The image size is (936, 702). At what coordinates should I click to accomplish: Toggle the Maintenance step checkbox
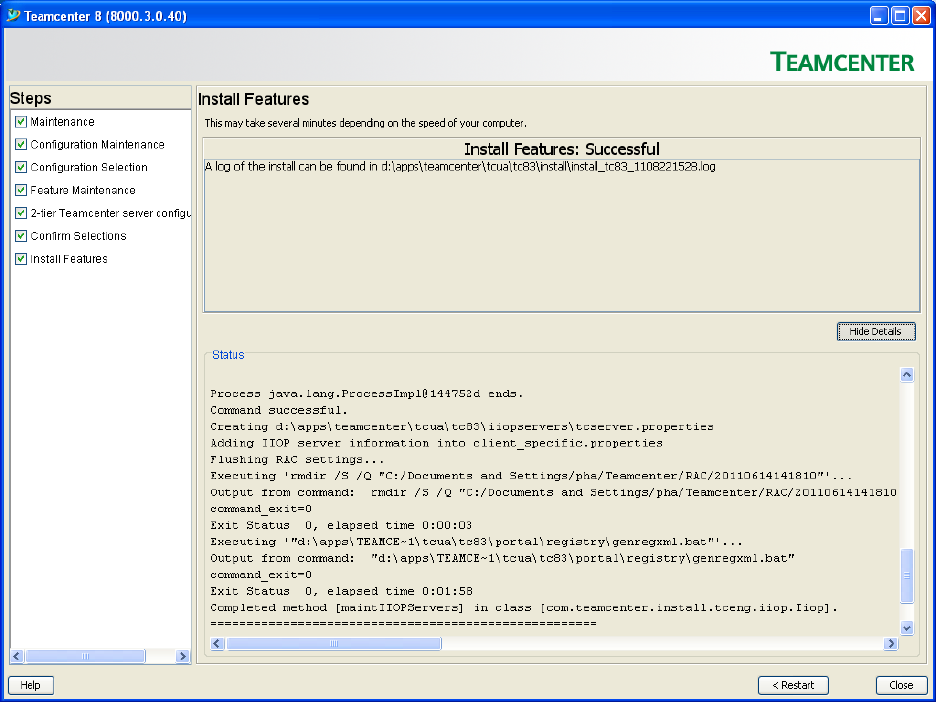coord(21,122)
